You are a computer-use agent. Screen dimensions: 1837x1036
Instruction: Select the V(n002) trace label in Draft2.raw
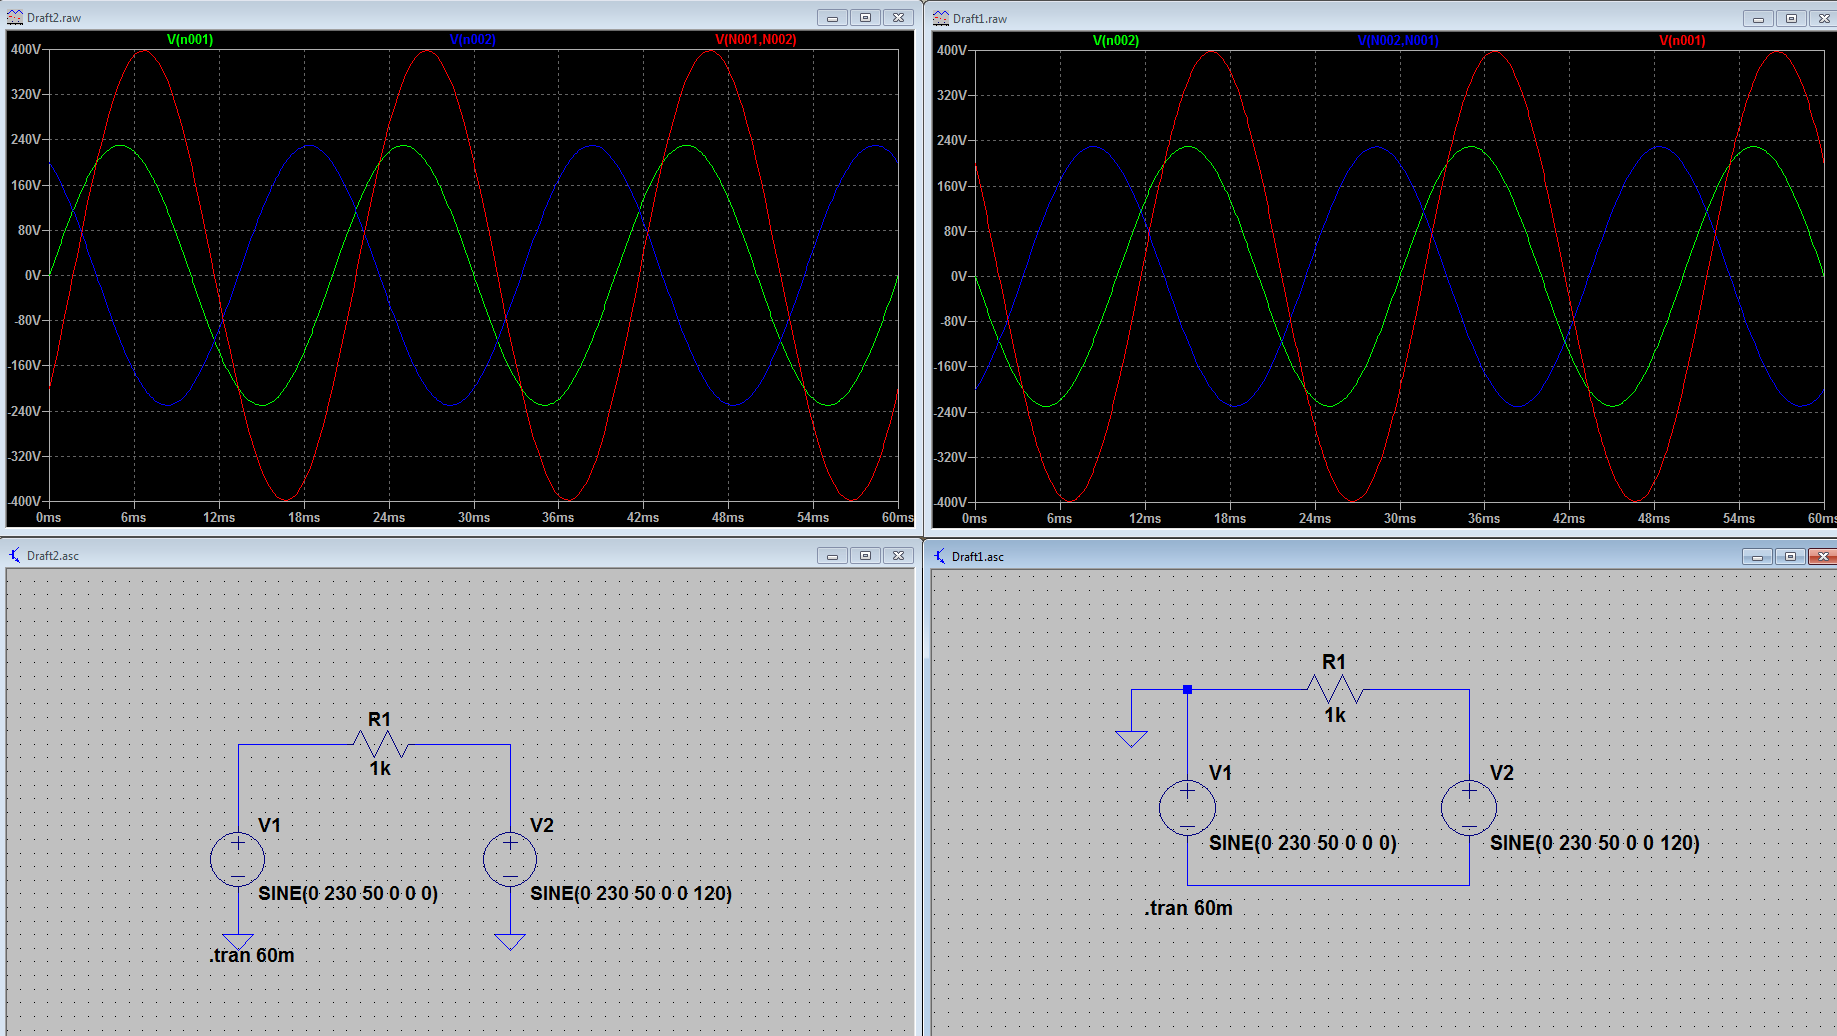coord(473,40)
